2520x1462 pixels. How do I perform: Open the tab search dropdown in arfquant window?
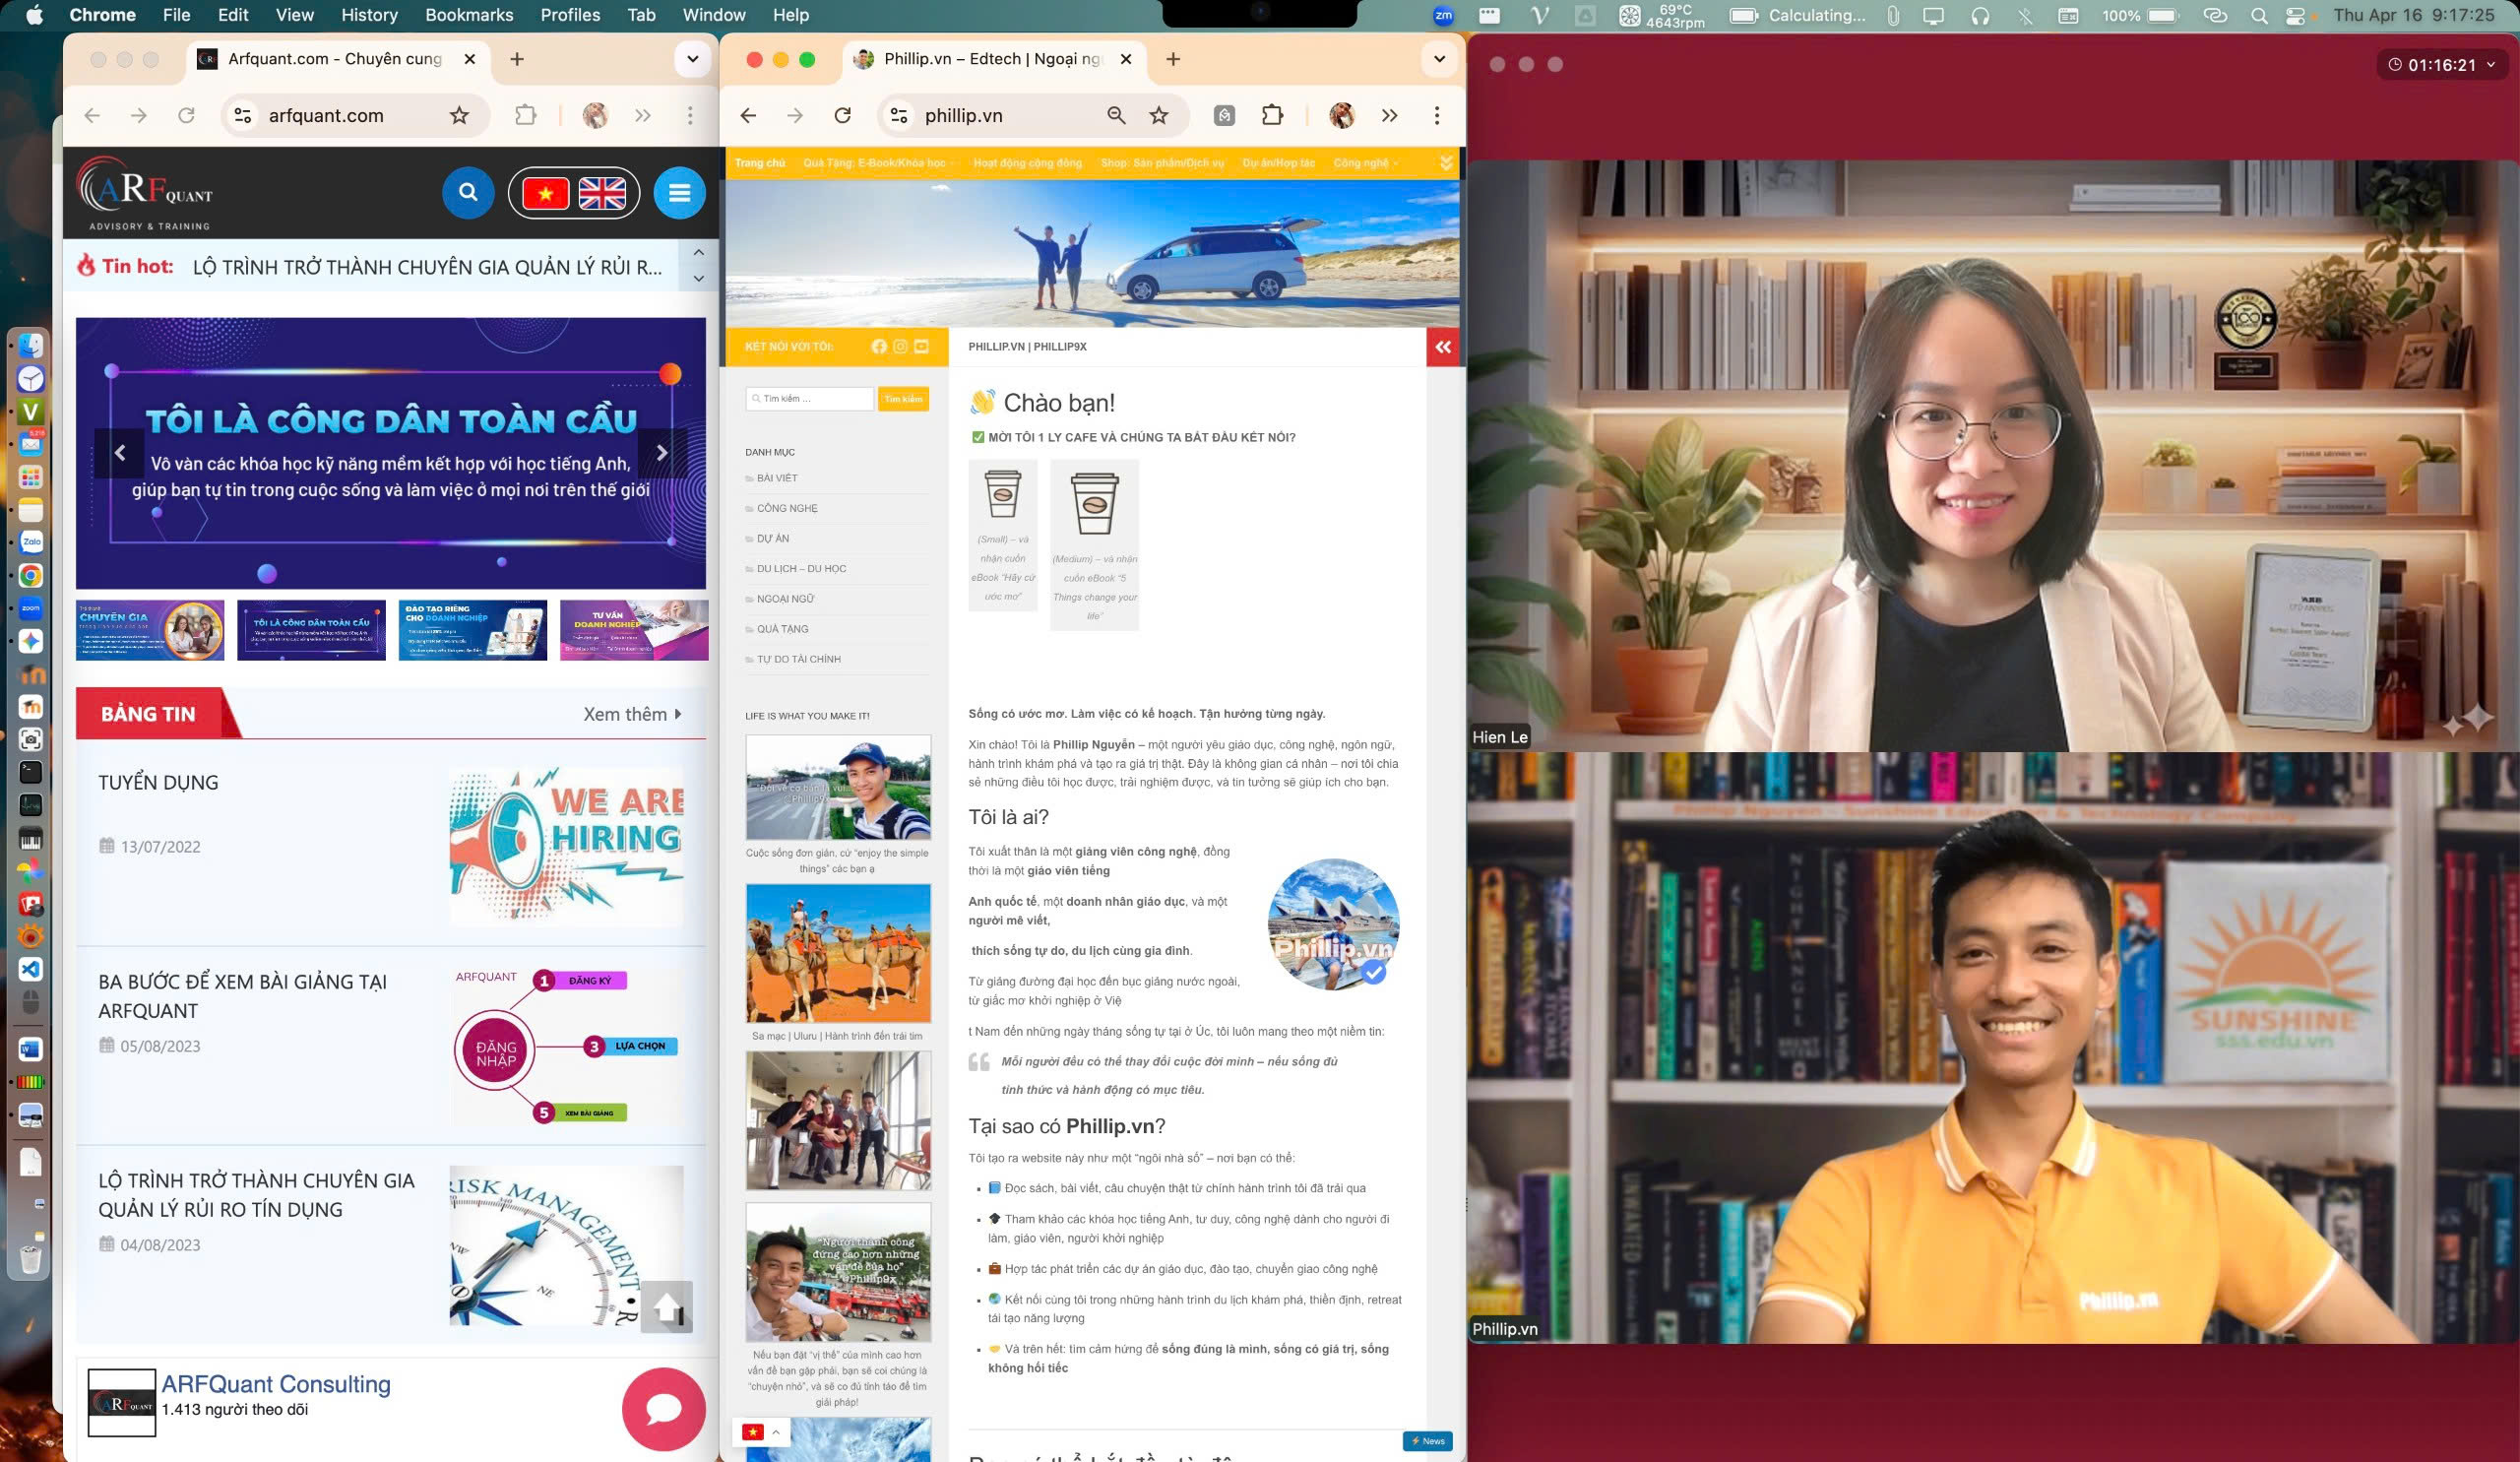pyautogui.click(x=692, y=59)
